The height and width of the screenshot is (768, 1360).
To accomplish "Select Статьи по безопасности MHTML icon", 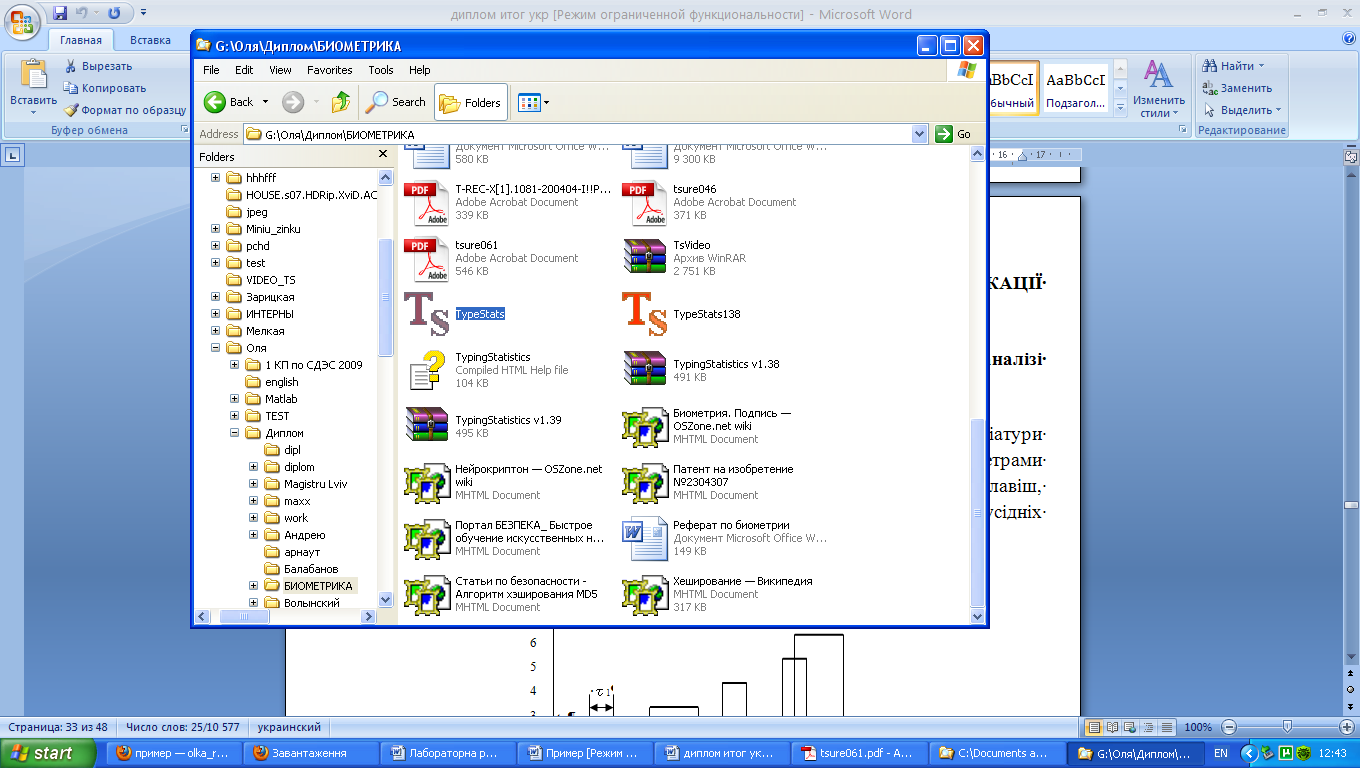I will click(427, 594).
